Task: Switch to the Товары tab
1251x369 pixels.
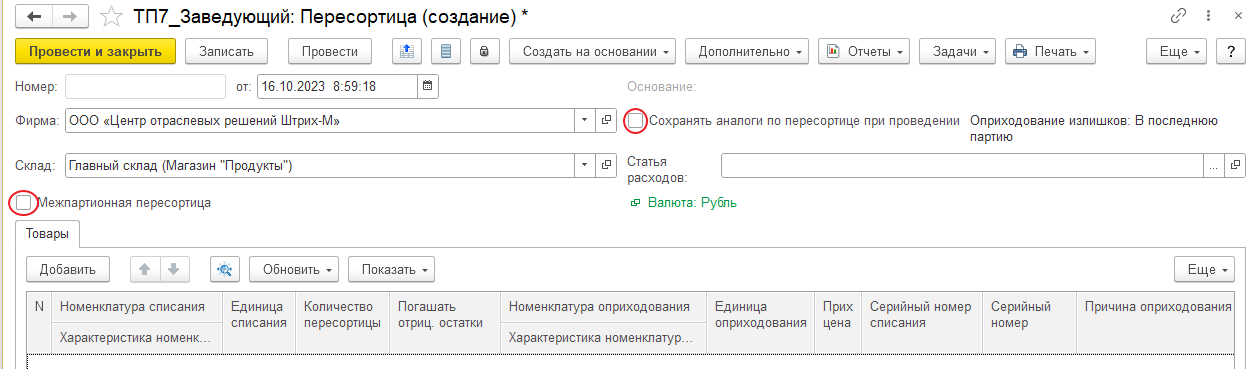Action: 48,234
